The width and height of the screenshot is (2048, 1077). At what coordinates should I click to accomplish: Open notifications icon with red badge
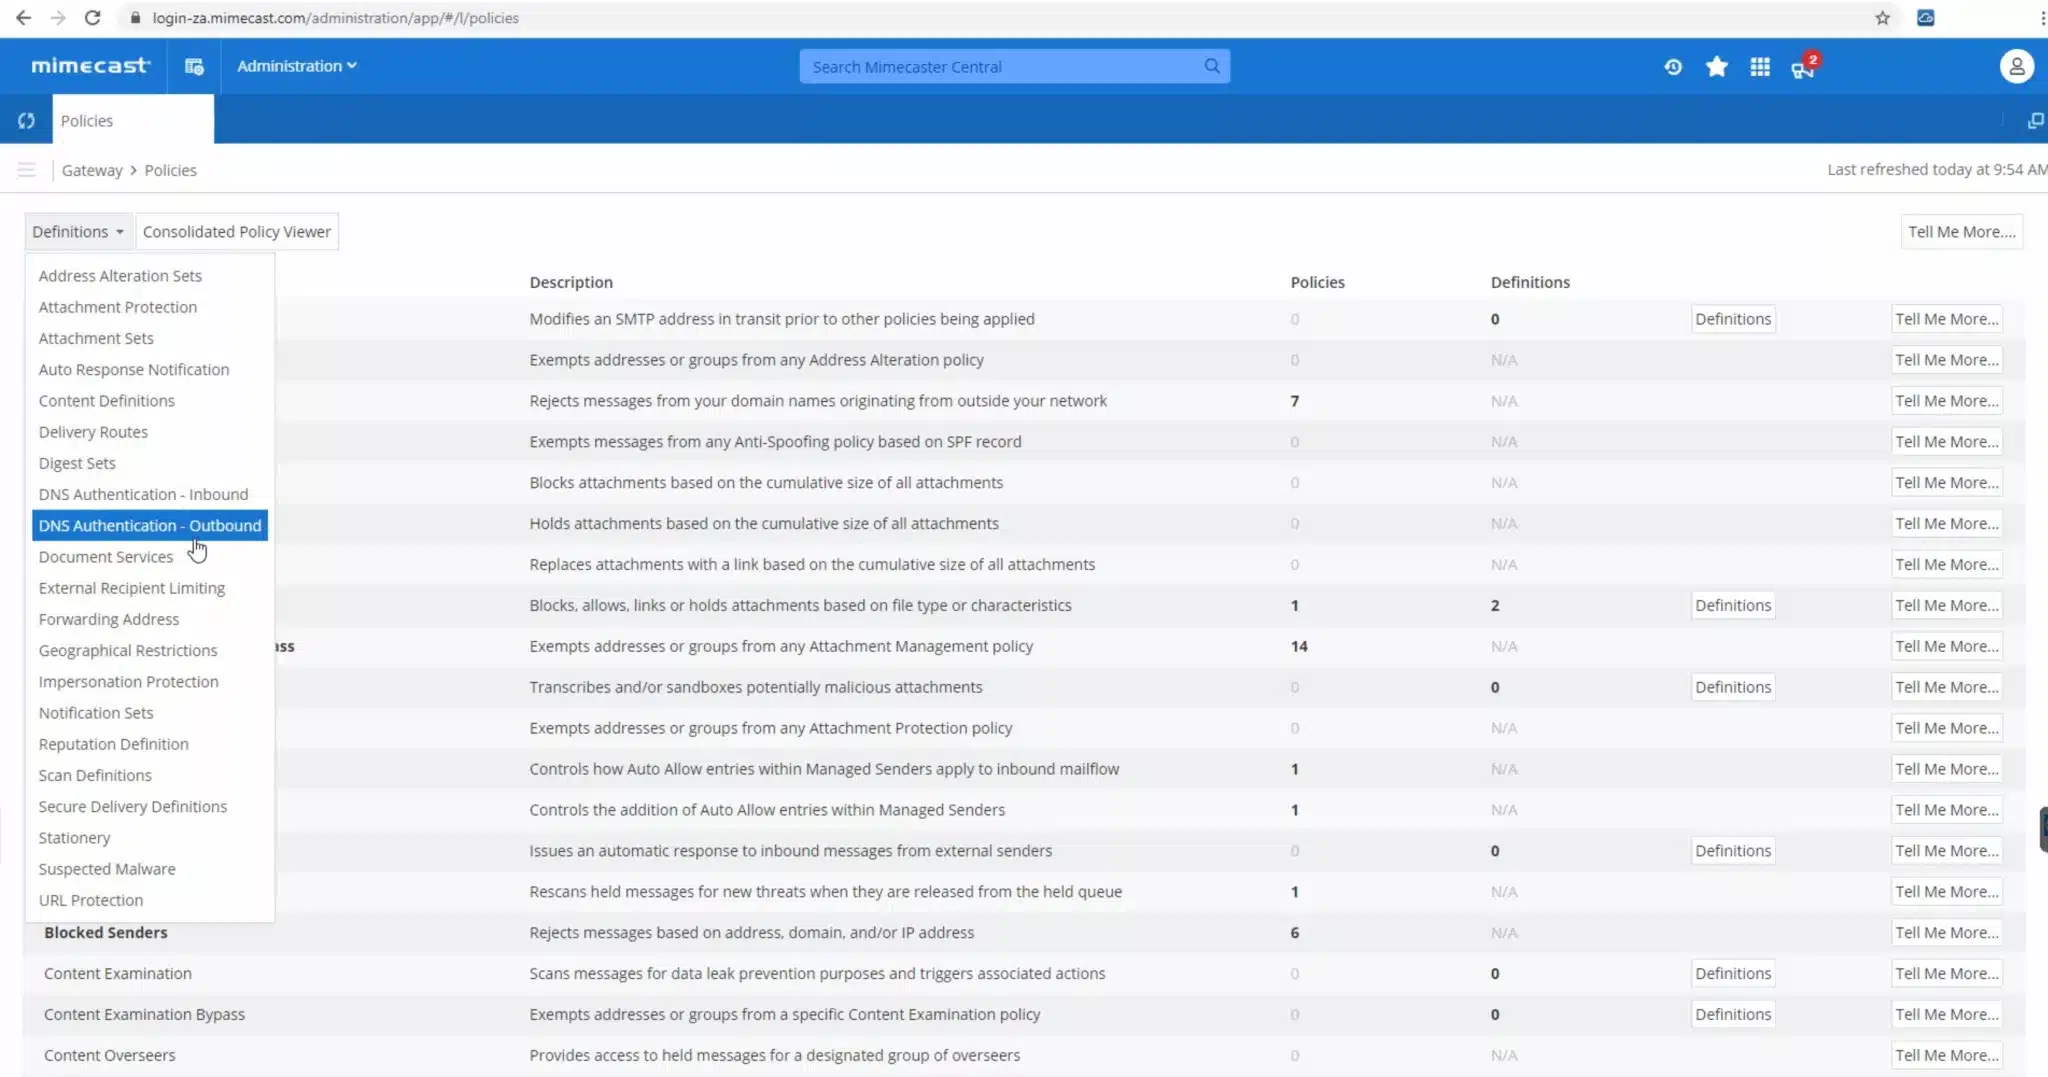tap(1803, 68)
